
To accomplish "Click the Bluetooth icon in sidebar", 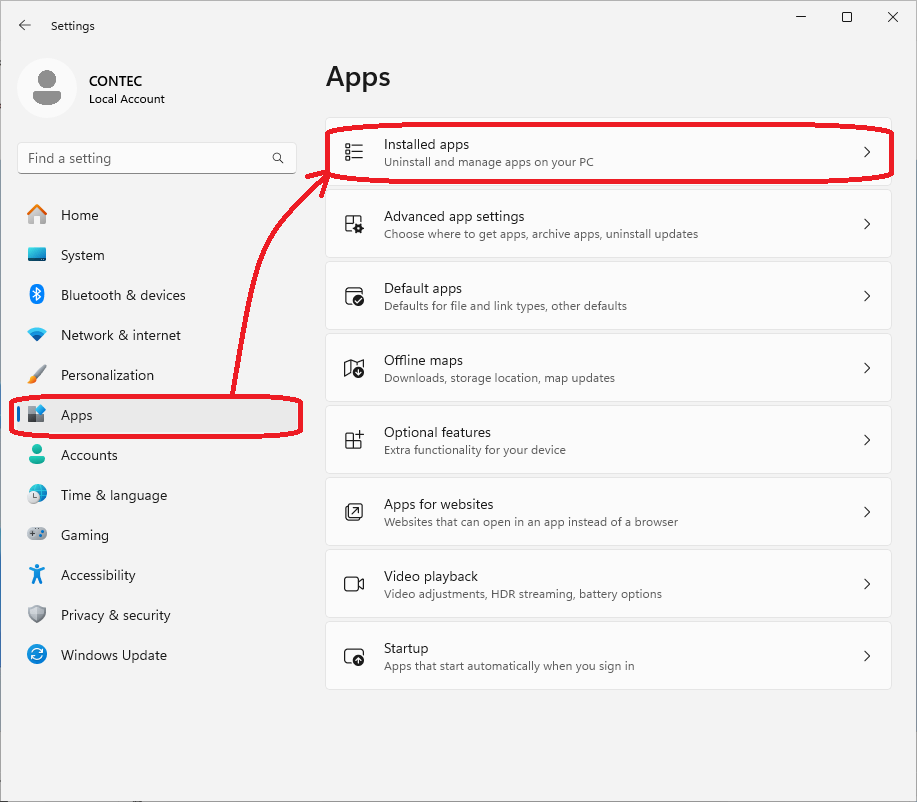I will tap(37, 294).
